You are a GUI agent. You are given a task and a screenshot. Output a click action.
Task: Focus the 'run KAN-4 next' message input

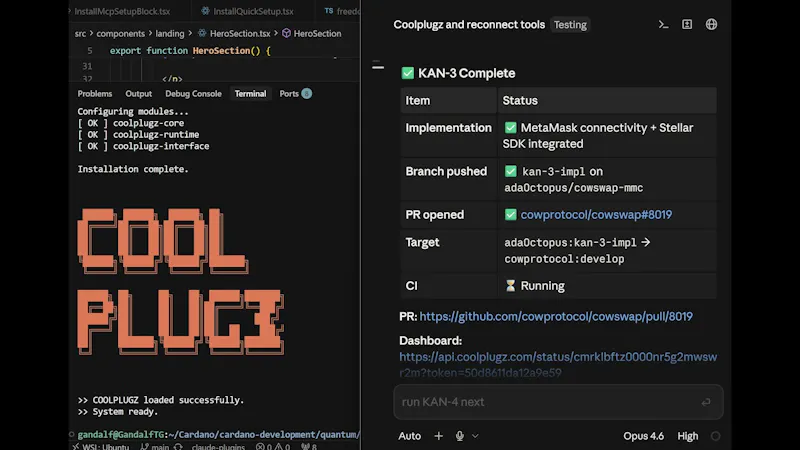coord(558,402)
